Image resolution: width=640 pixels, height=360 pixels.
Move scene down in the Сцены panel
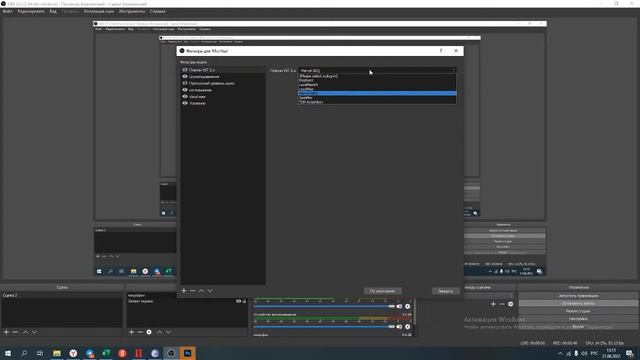click(34, 332)
